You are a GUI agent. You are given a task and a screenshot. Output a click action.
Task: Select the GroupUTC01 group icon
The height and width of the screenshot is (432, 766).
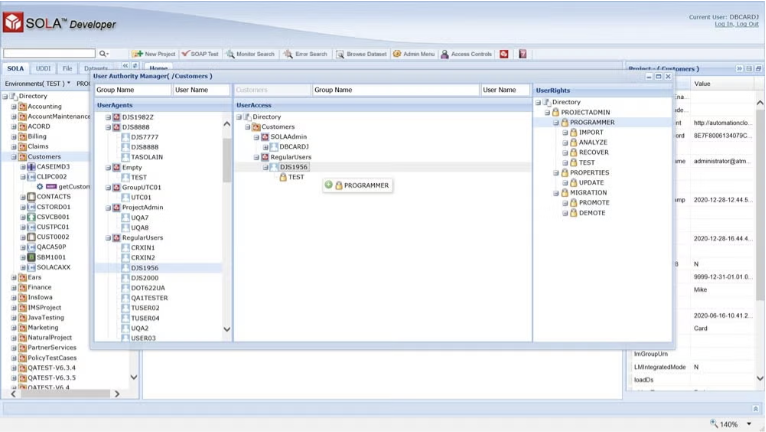tap(117, 187)
